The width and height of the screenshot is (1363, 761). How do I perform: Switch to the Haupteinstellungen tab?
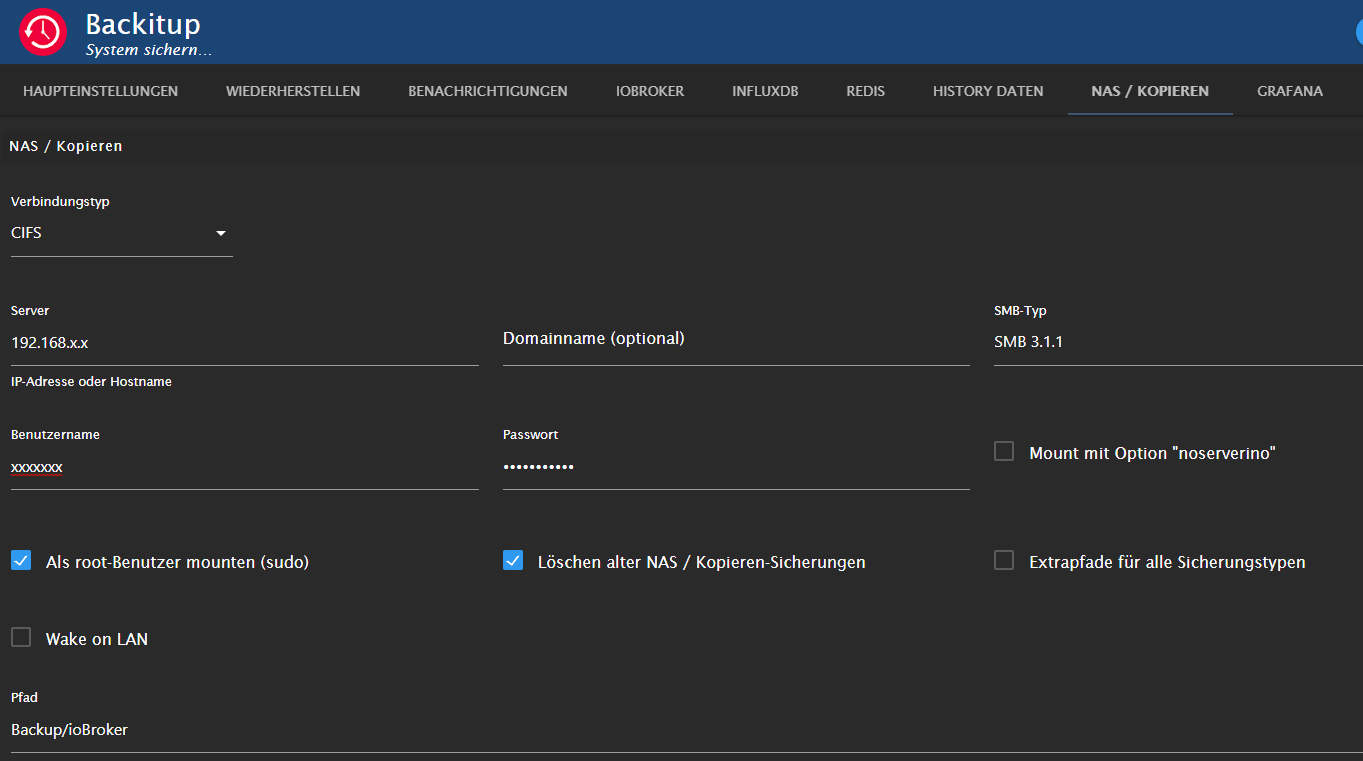100,91
